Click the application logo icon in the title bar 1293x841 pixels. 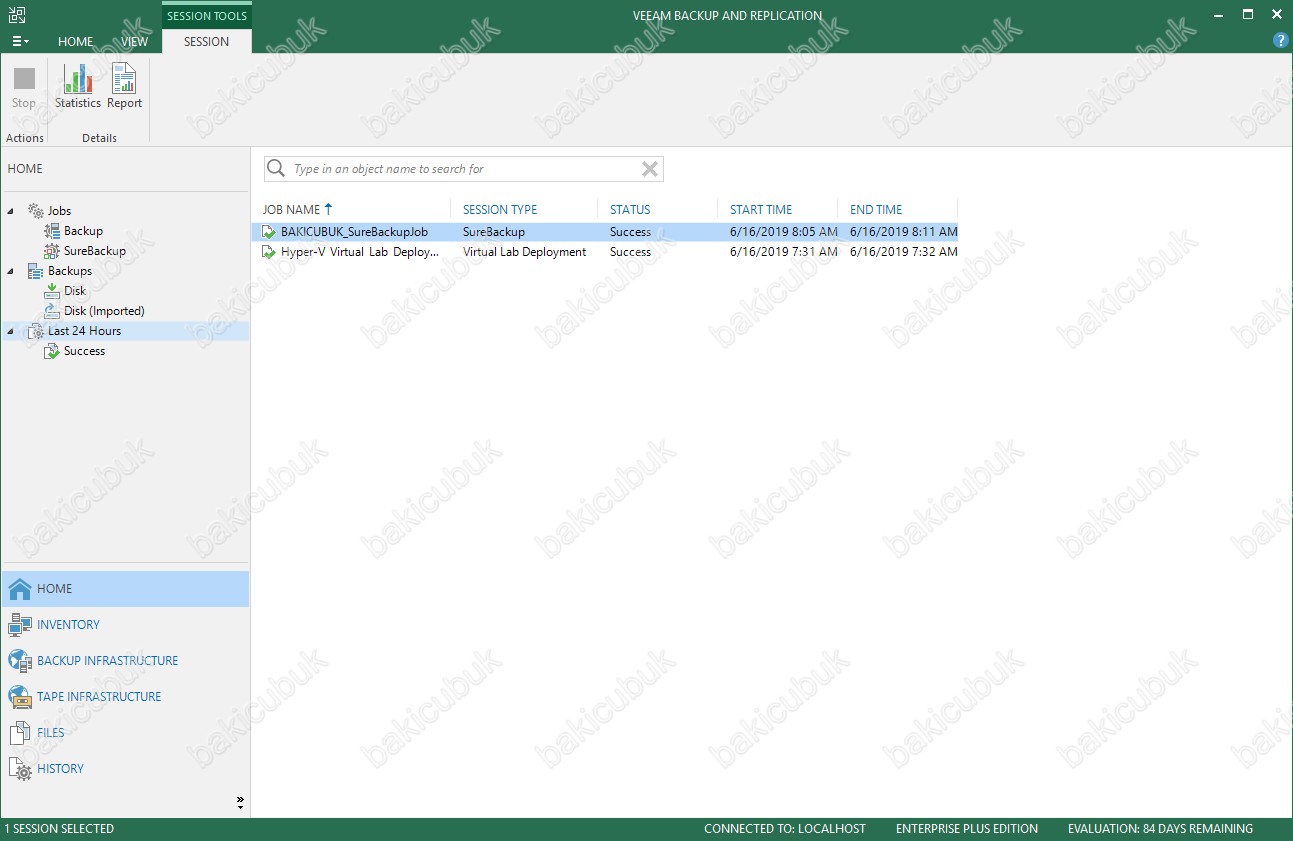[16, 15]
